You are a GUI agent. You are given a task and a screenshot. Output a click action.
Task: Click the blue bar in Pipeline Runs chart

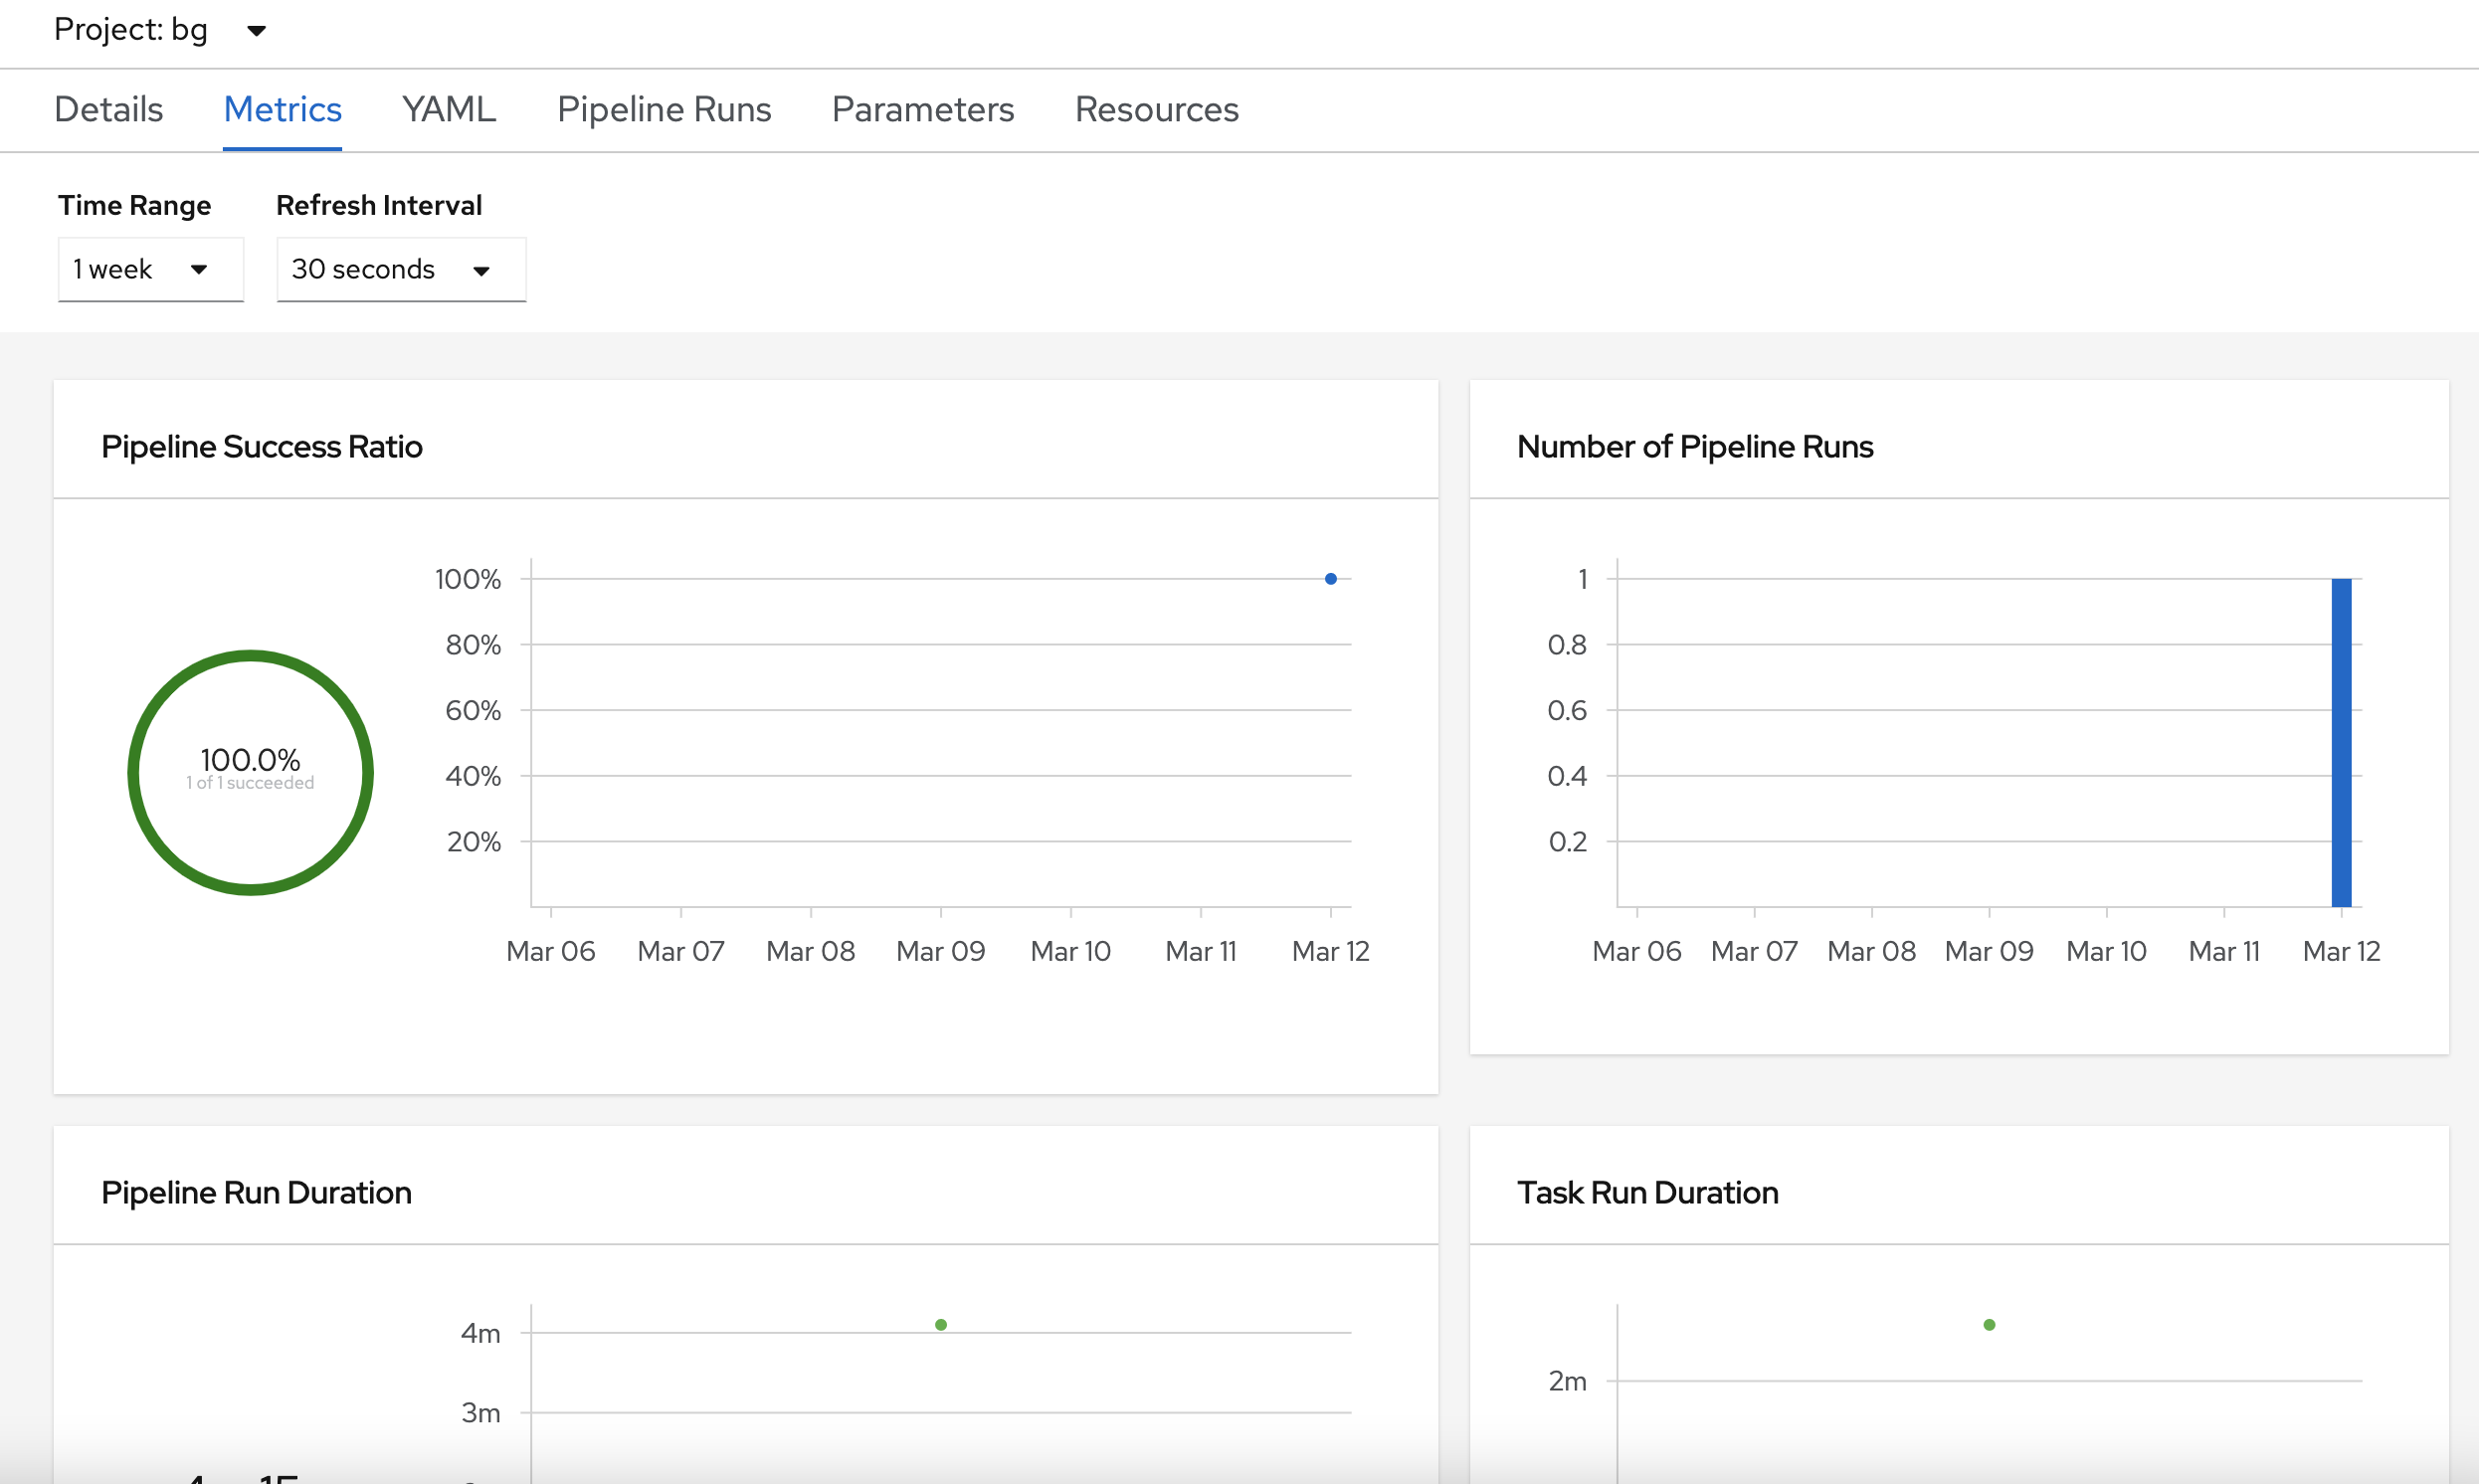(x=2340, y=742)
